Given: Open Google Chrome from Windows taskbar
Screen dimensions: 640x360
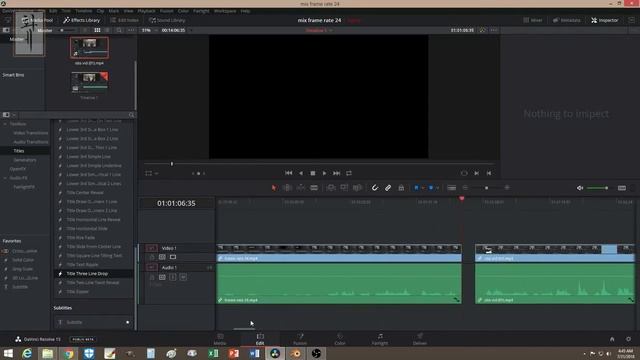Looking at the screenshot, I should [x=69, y=353].
